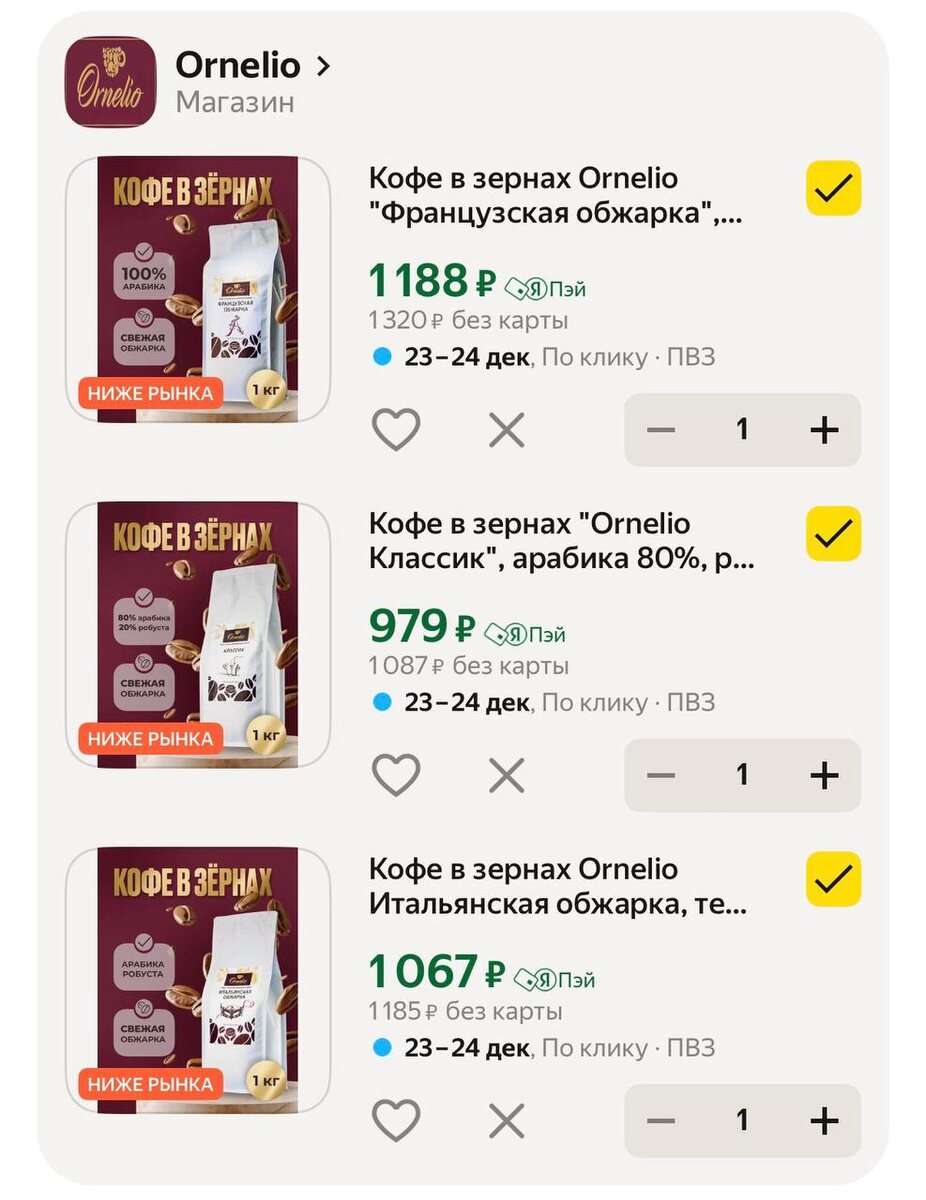Decrease quantity of Ornelio Классик coffee
926x1200 pixels.
click(660, 775)
